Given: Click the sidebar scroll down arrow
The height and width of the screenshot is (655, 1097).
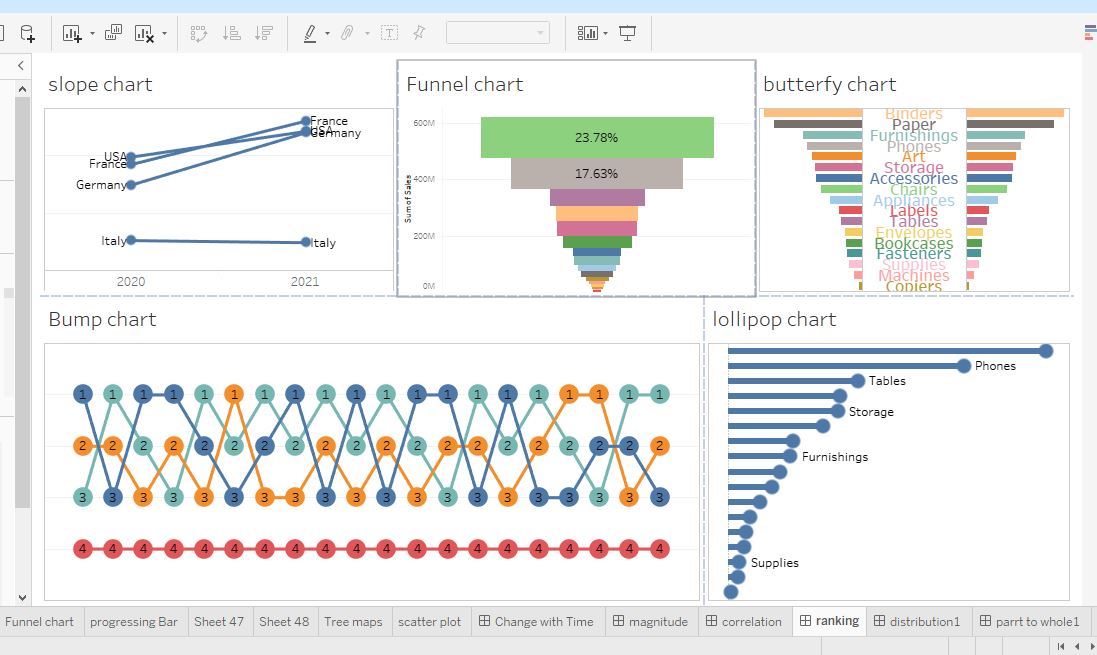Looking at the screenshot, I should click(22, 598).
